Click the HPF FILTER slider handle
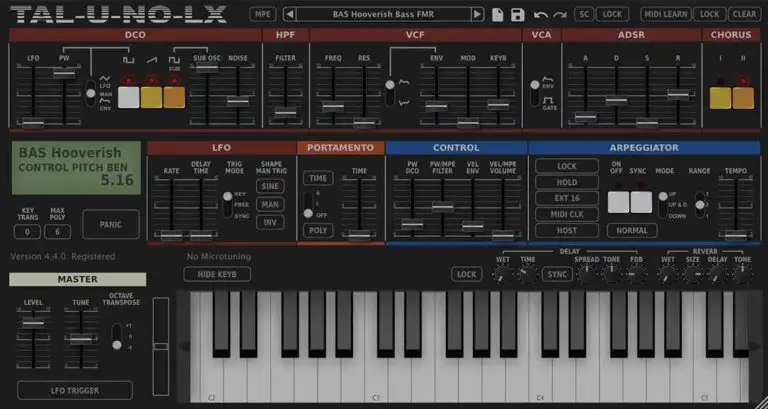Screen dimensions: 768x409 point(285,112)
